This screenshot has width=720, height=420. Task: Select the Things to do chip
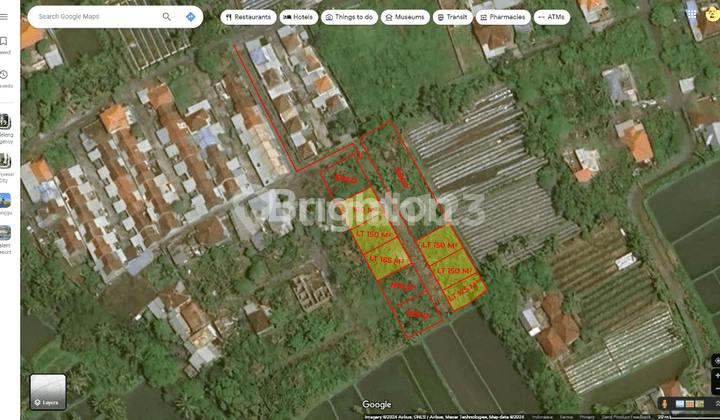click(349, 17)
